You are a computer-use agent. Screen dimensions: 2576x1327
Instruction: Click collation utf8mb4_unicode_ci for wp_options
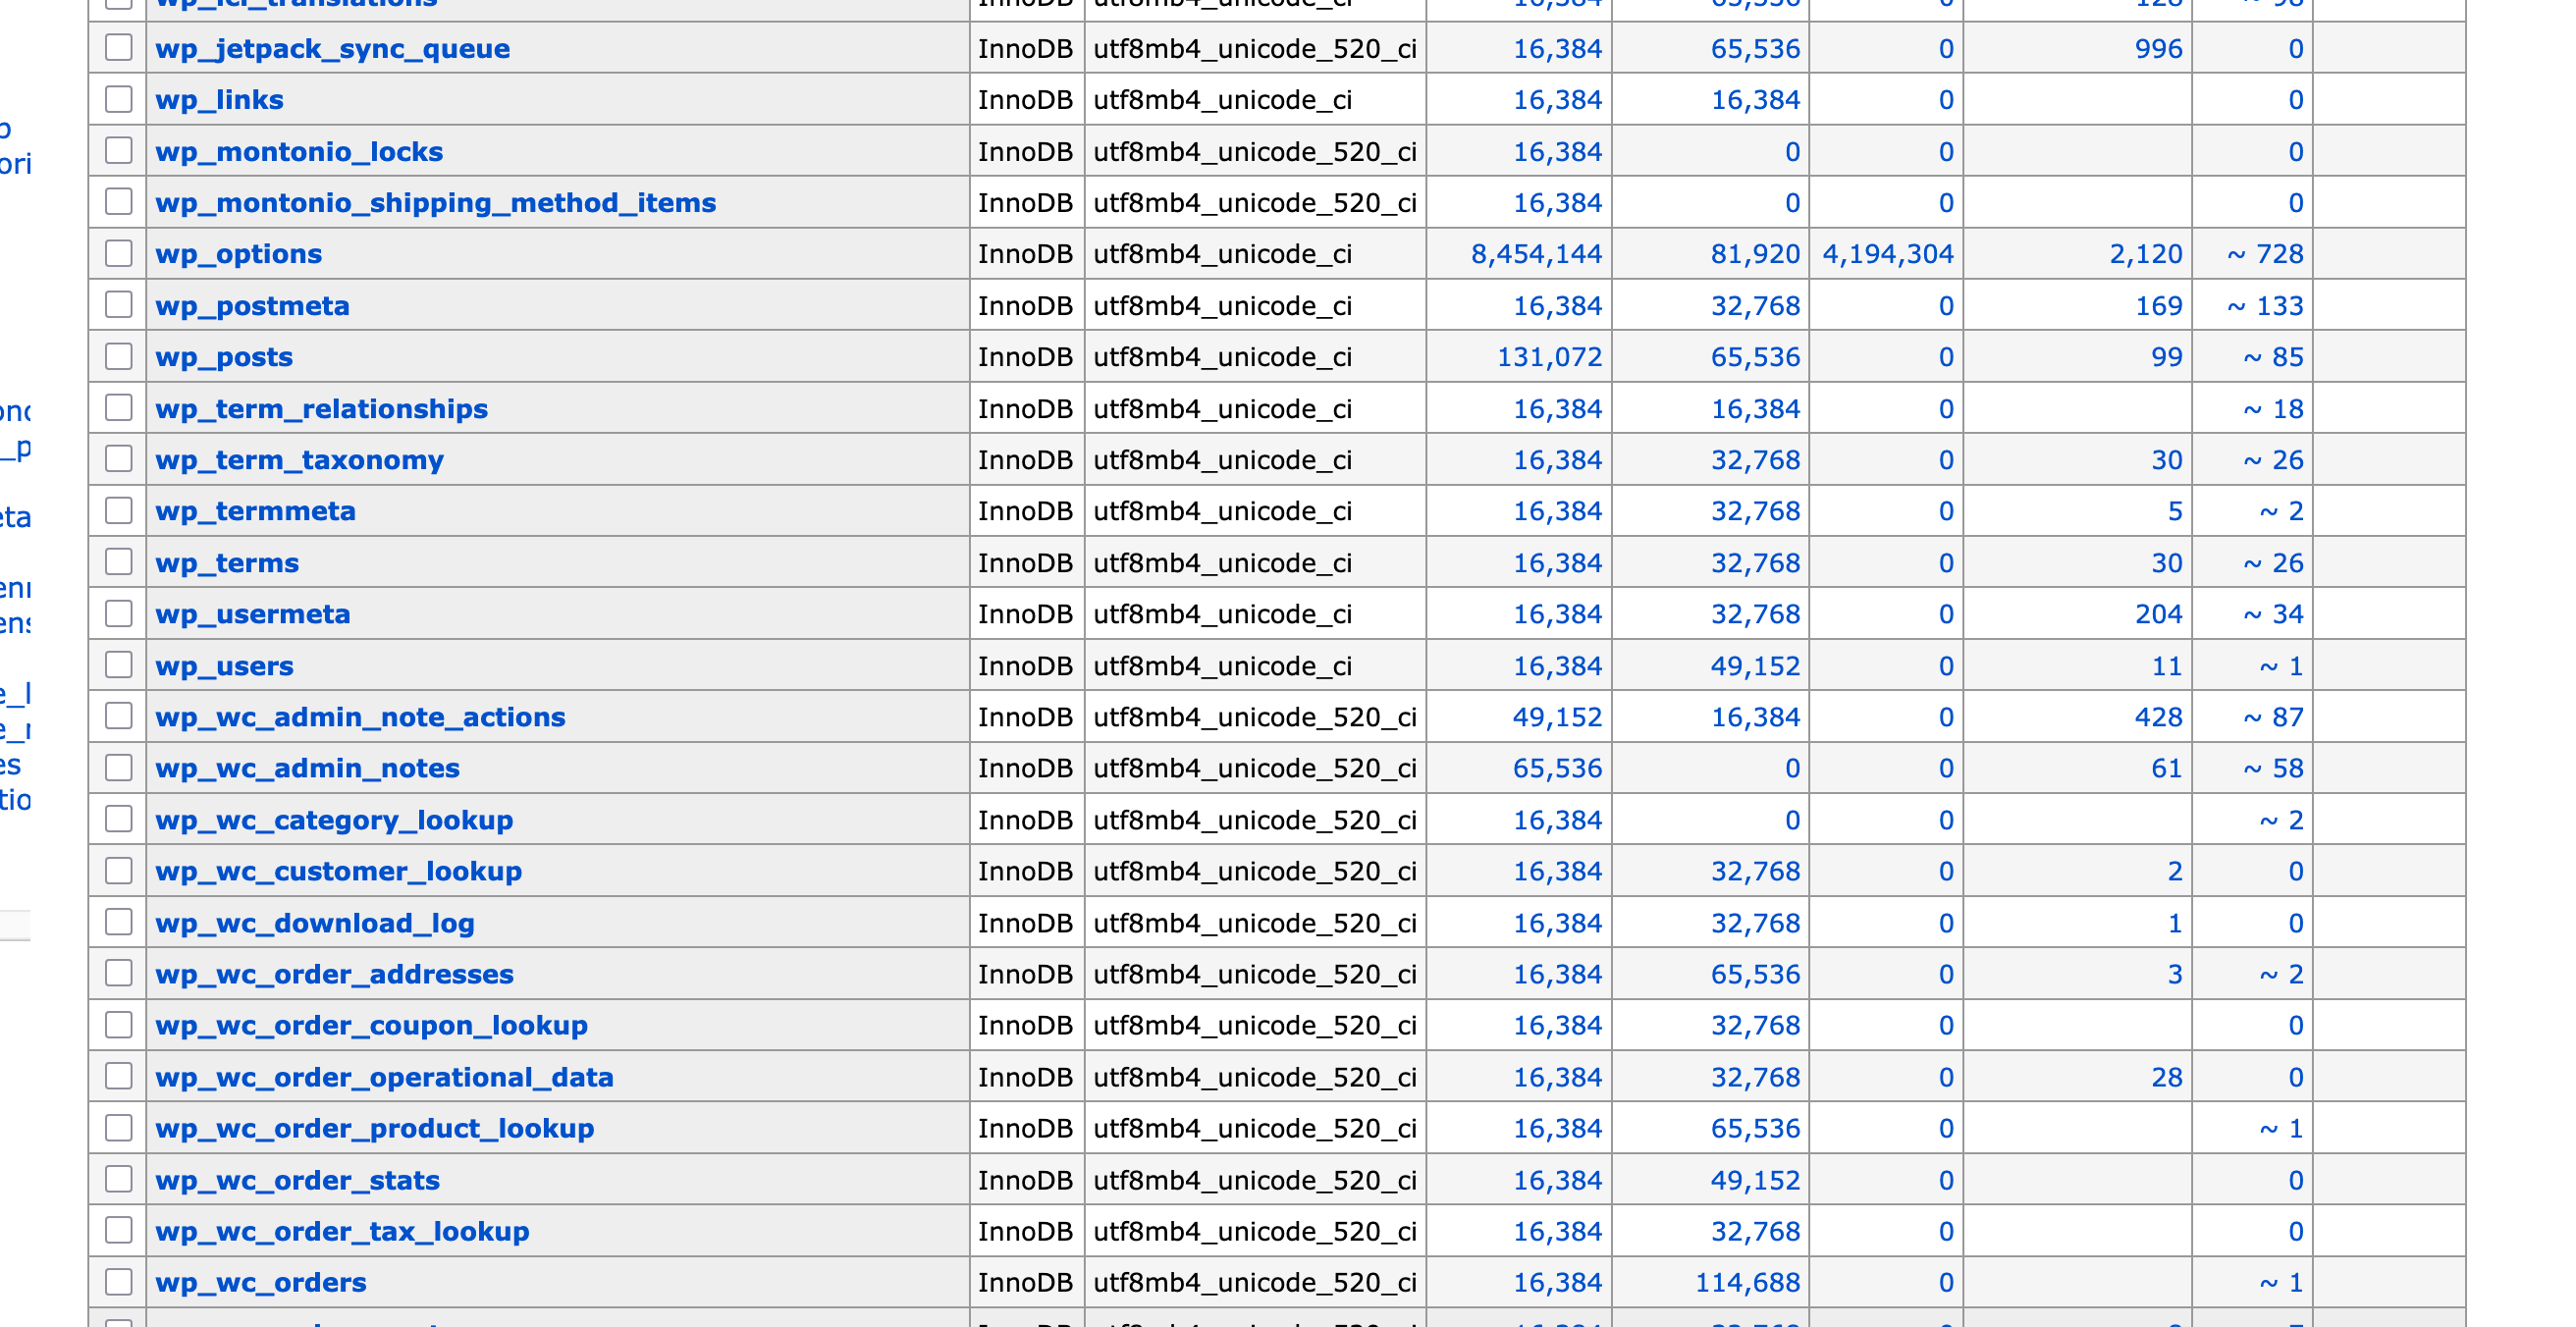pos(1222,254)
